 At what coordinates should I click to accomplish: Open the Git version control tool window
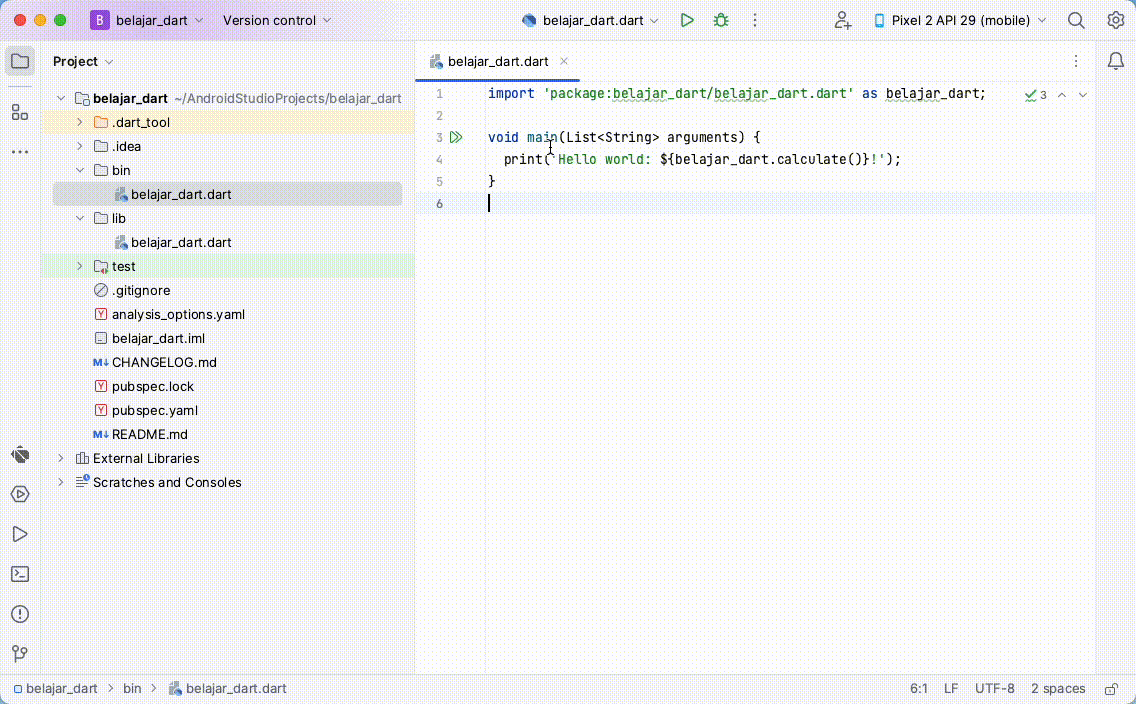20,653
